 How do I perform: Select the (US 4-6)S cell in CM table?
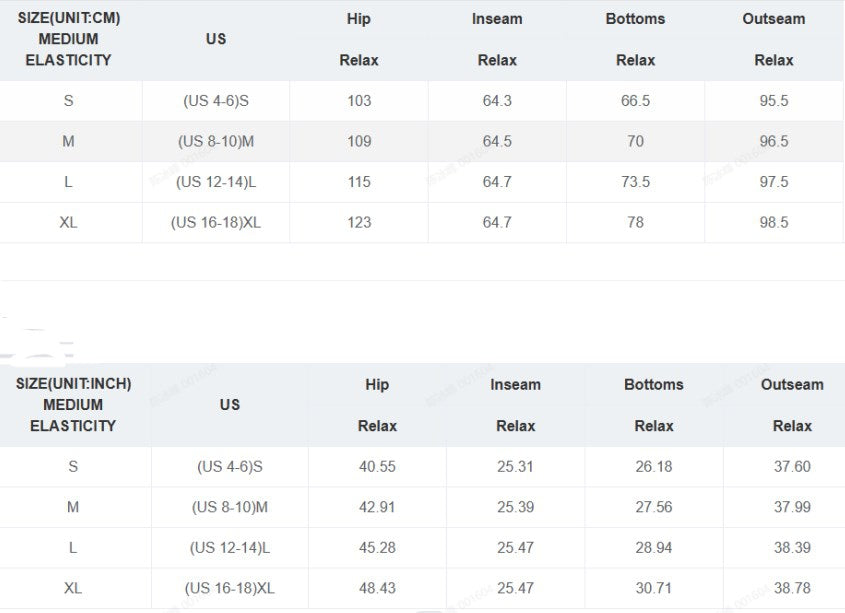(x=216, y=101)
